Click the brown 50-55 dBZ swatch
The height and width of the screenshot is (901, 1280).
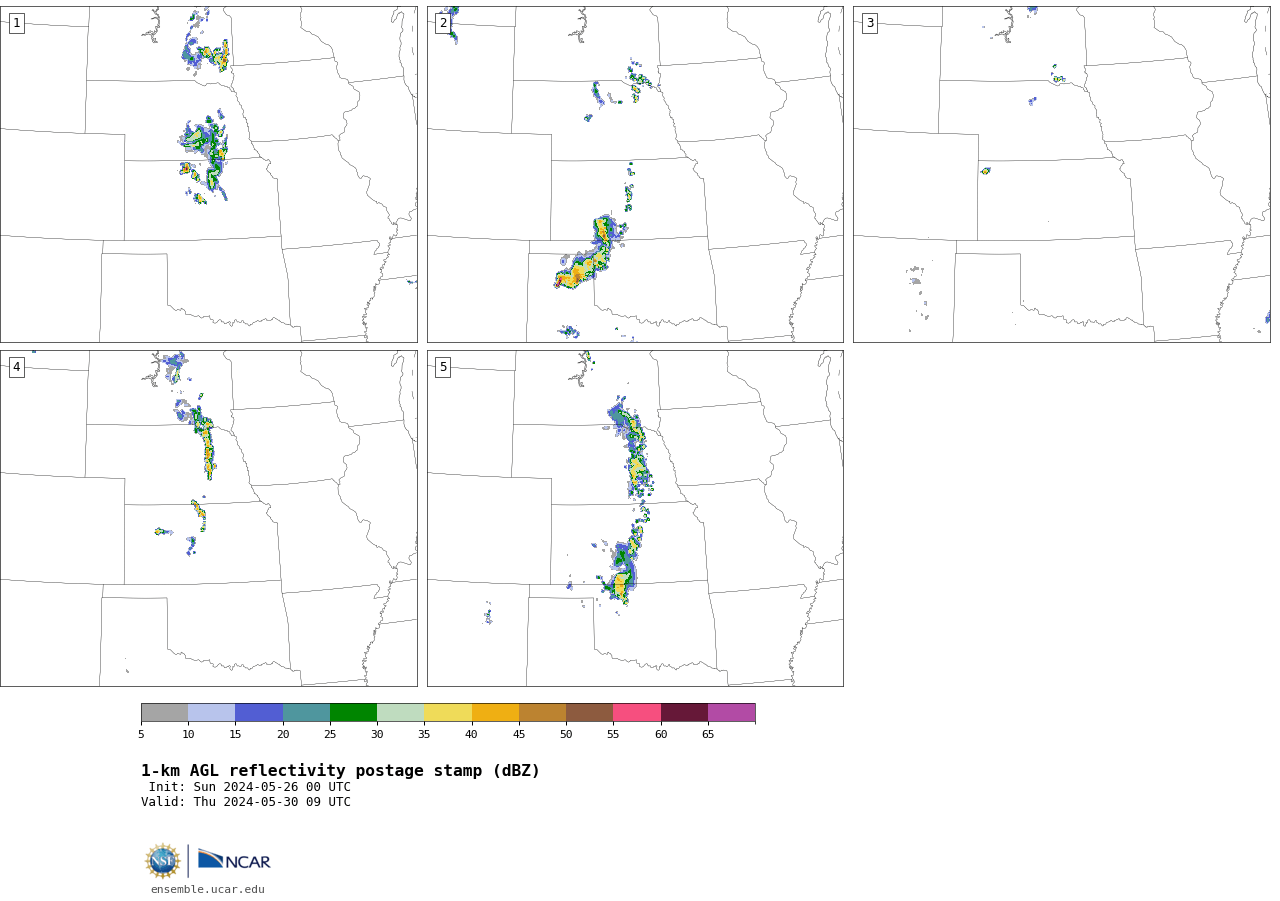589,712
